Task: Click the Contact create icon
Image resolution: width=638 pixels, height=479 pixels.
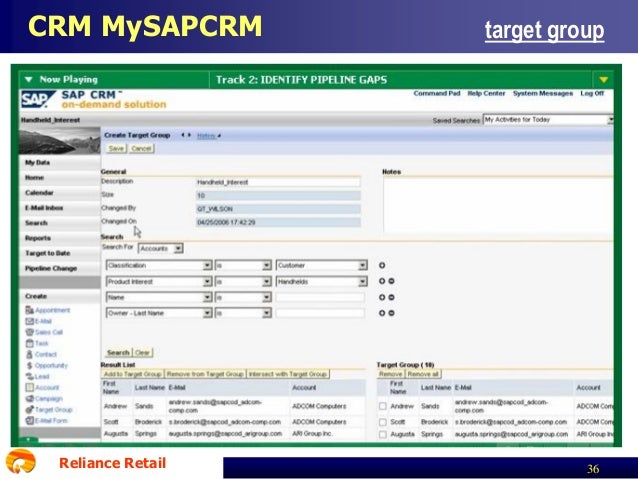Action: [29, 354]
